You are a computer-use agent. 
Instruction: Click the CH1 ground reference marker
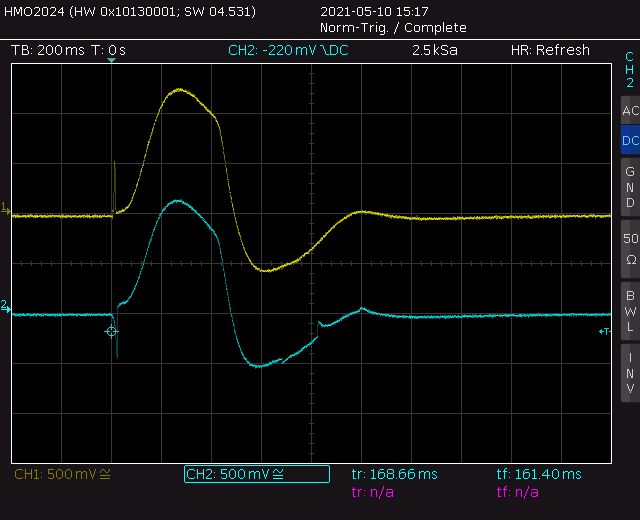pyautogui.click(x=5, y=208)
